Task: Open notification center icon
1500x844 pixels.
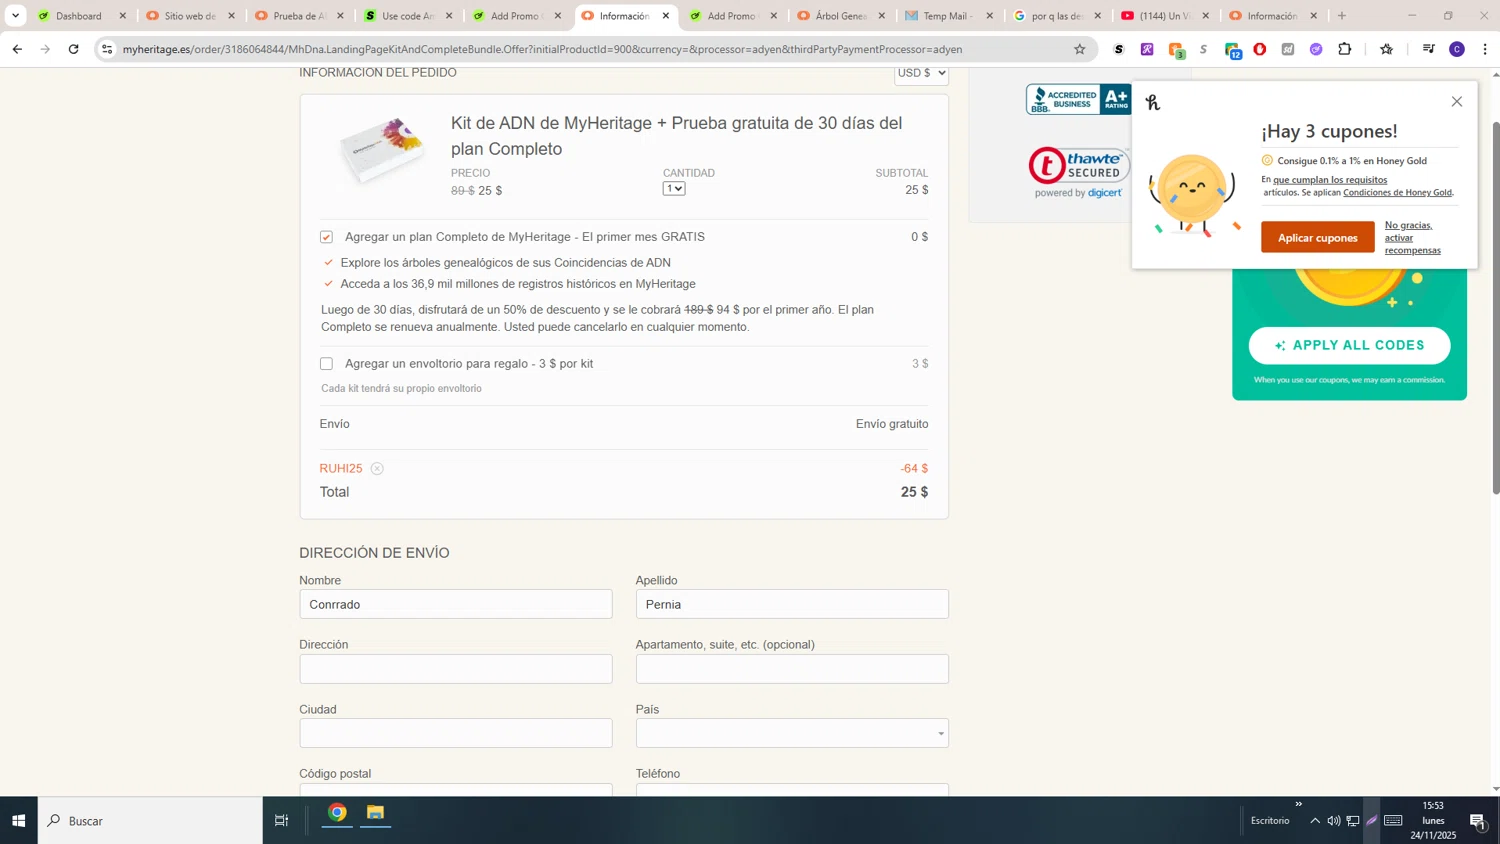Action: point(1478,821)
